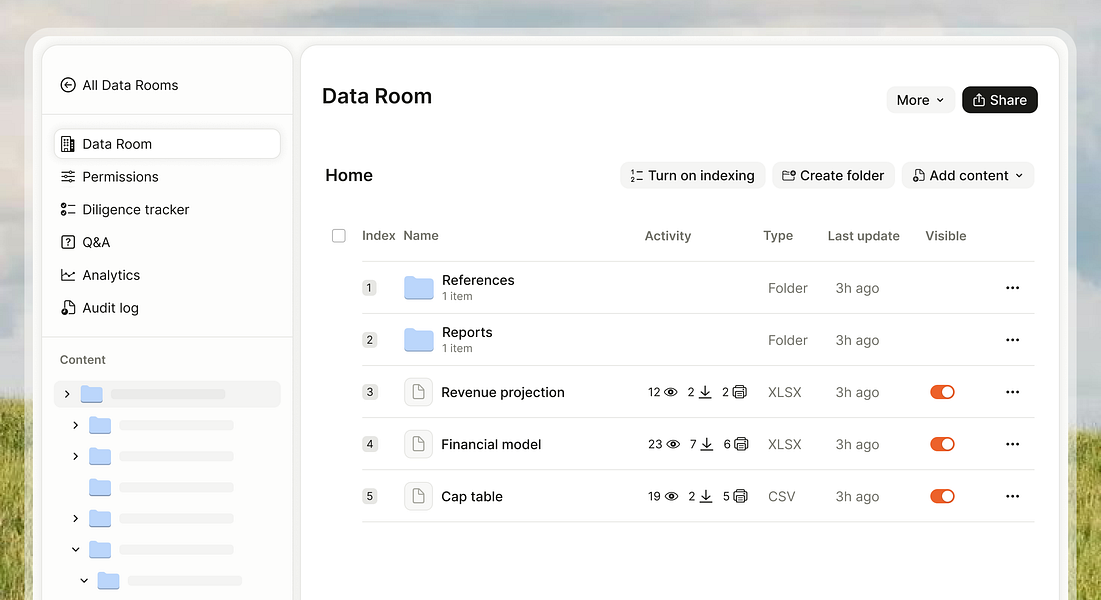This screenshot has width=1101, height=600.
Task: Open the More dropdown
Action: tap(921, 100)
